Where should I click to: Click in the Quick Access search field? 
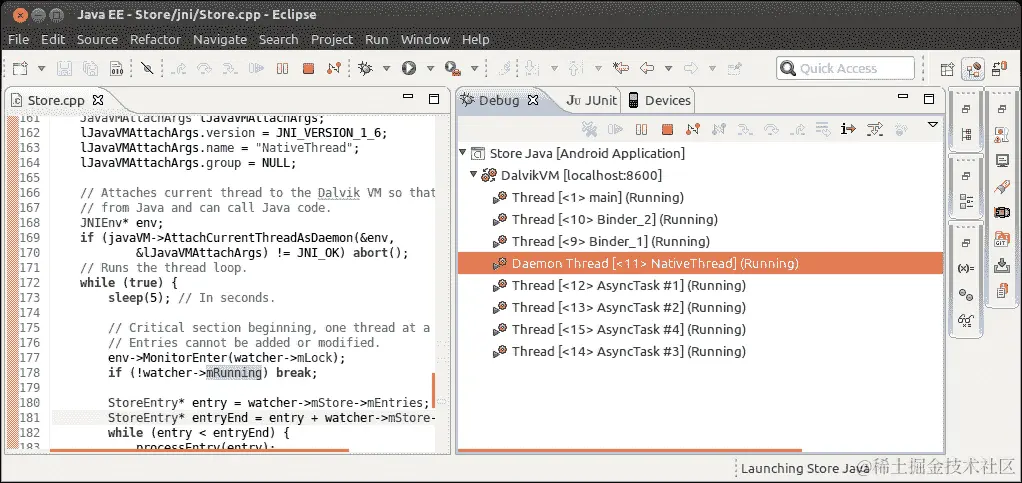click(x=845, y=68)
